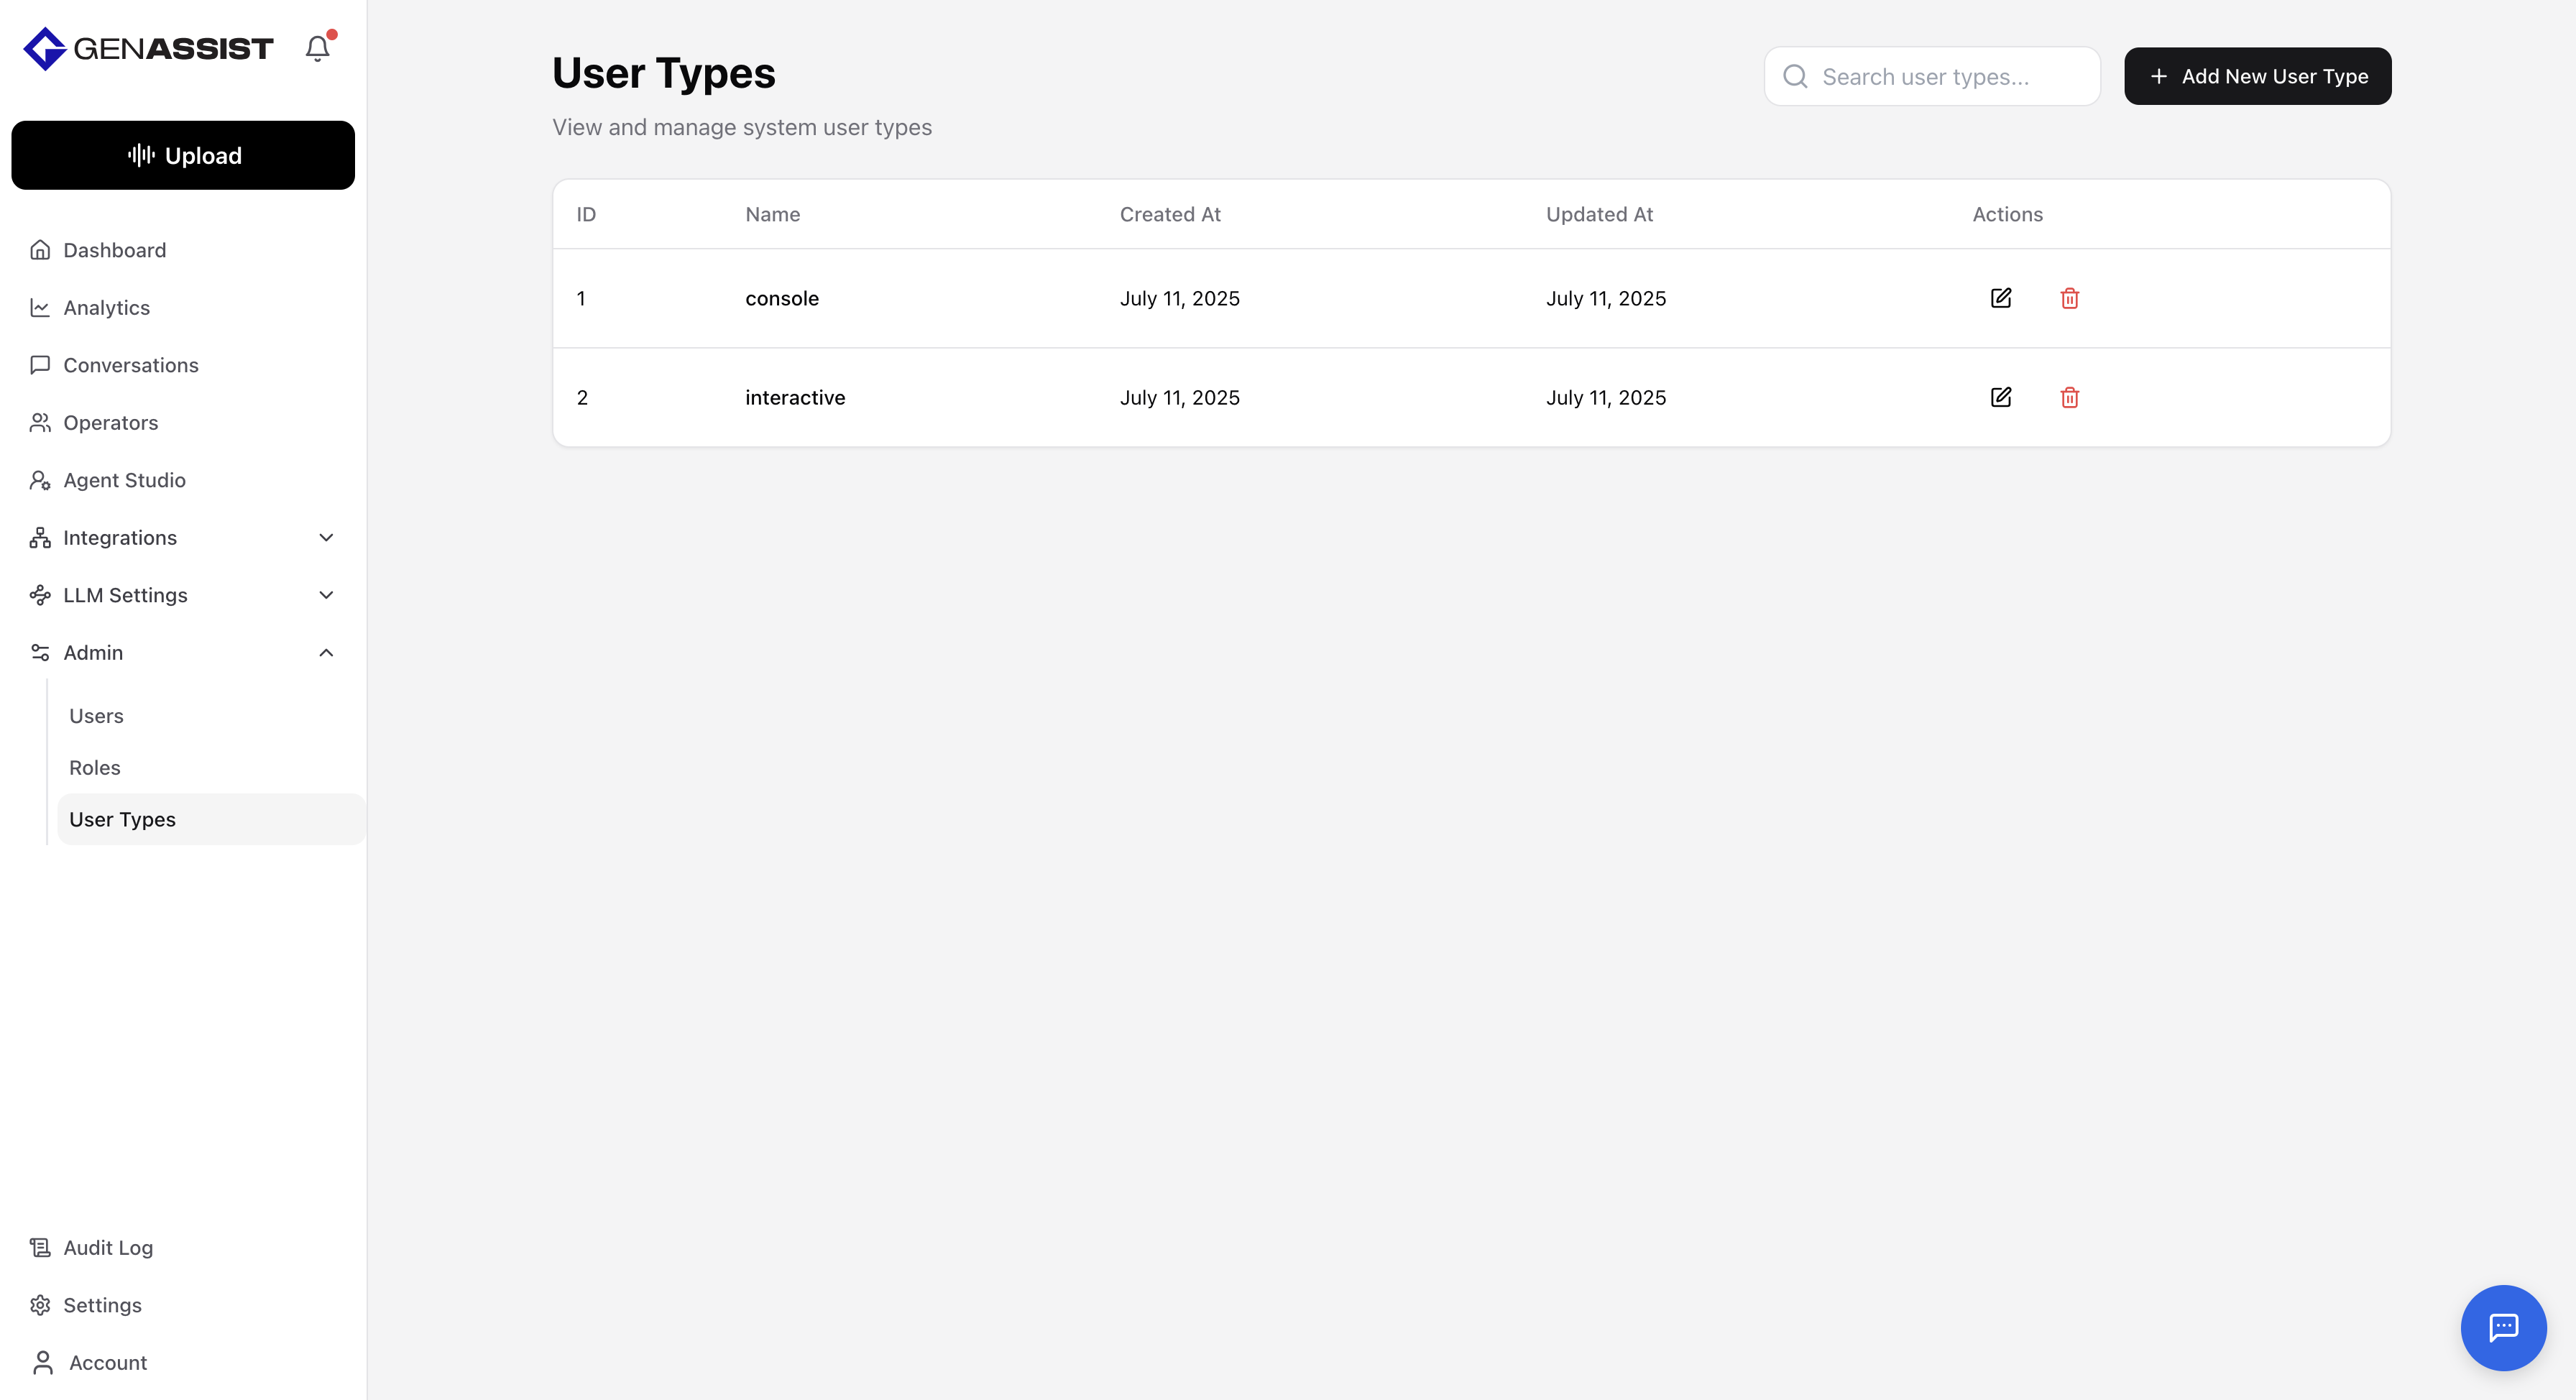Open the Audit Log page

pos(108,1248)
